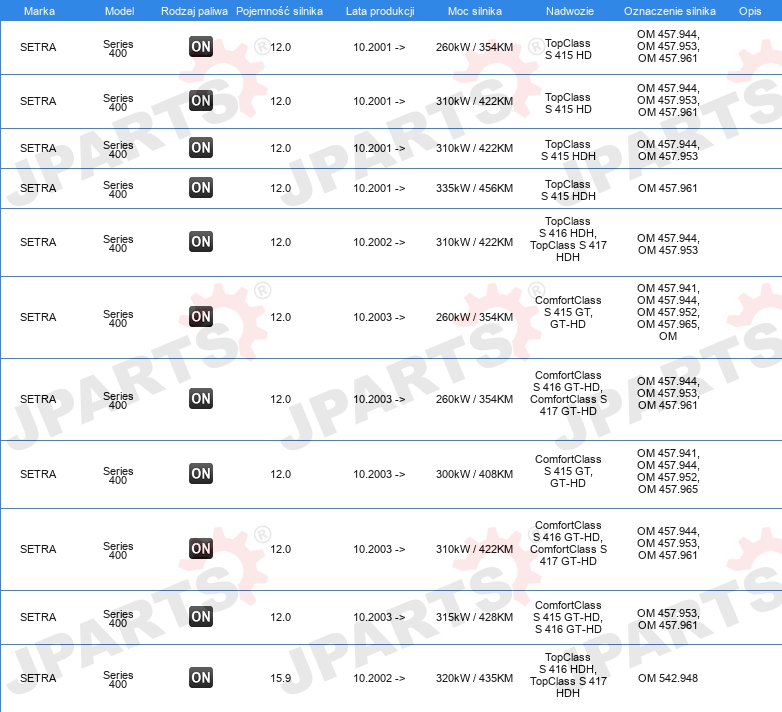This screenshot has height=712, width=782.
Task: Click the Pojemność silnika column header
Action: point(279,11)
